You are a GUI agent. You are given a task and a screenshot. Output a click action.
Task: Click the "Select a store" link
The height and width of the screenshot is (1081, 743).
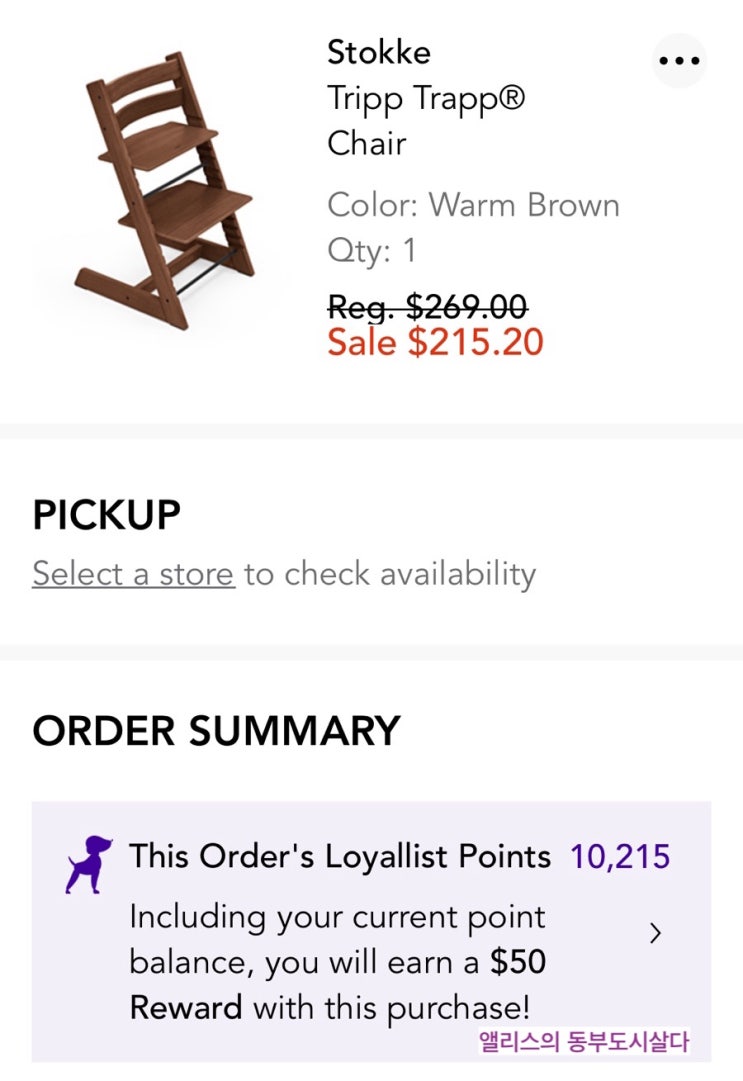tap(133, 574)
